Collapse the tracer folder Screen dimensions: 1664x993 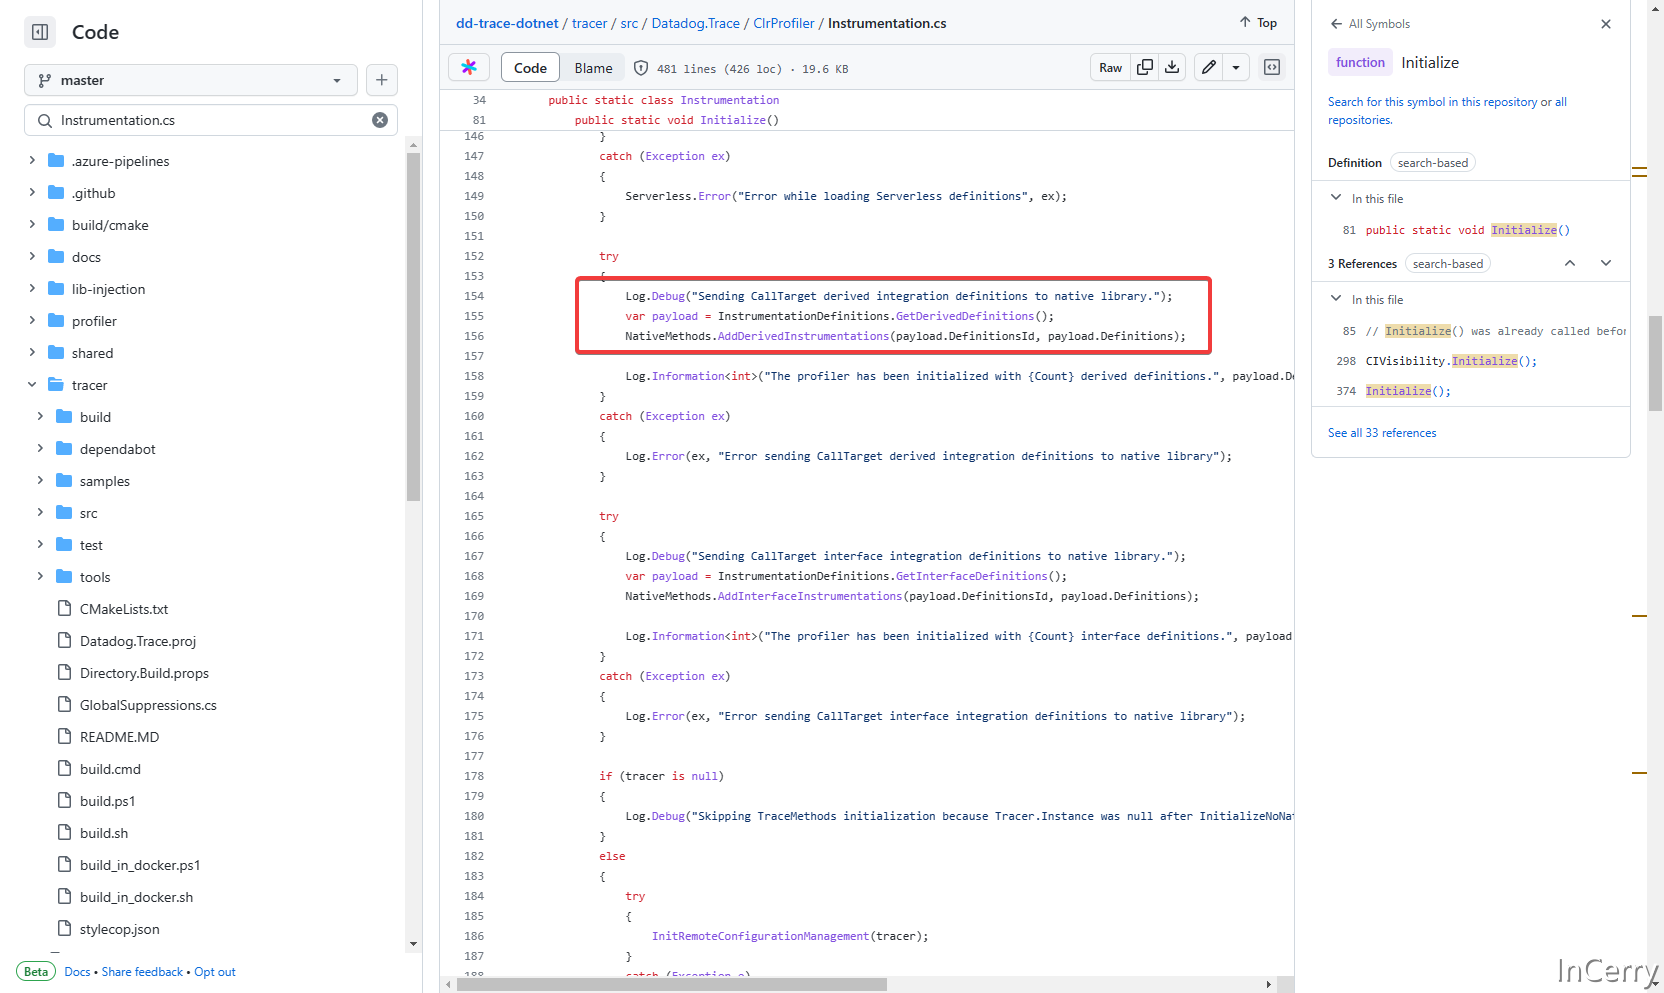[x=32, y=385]
